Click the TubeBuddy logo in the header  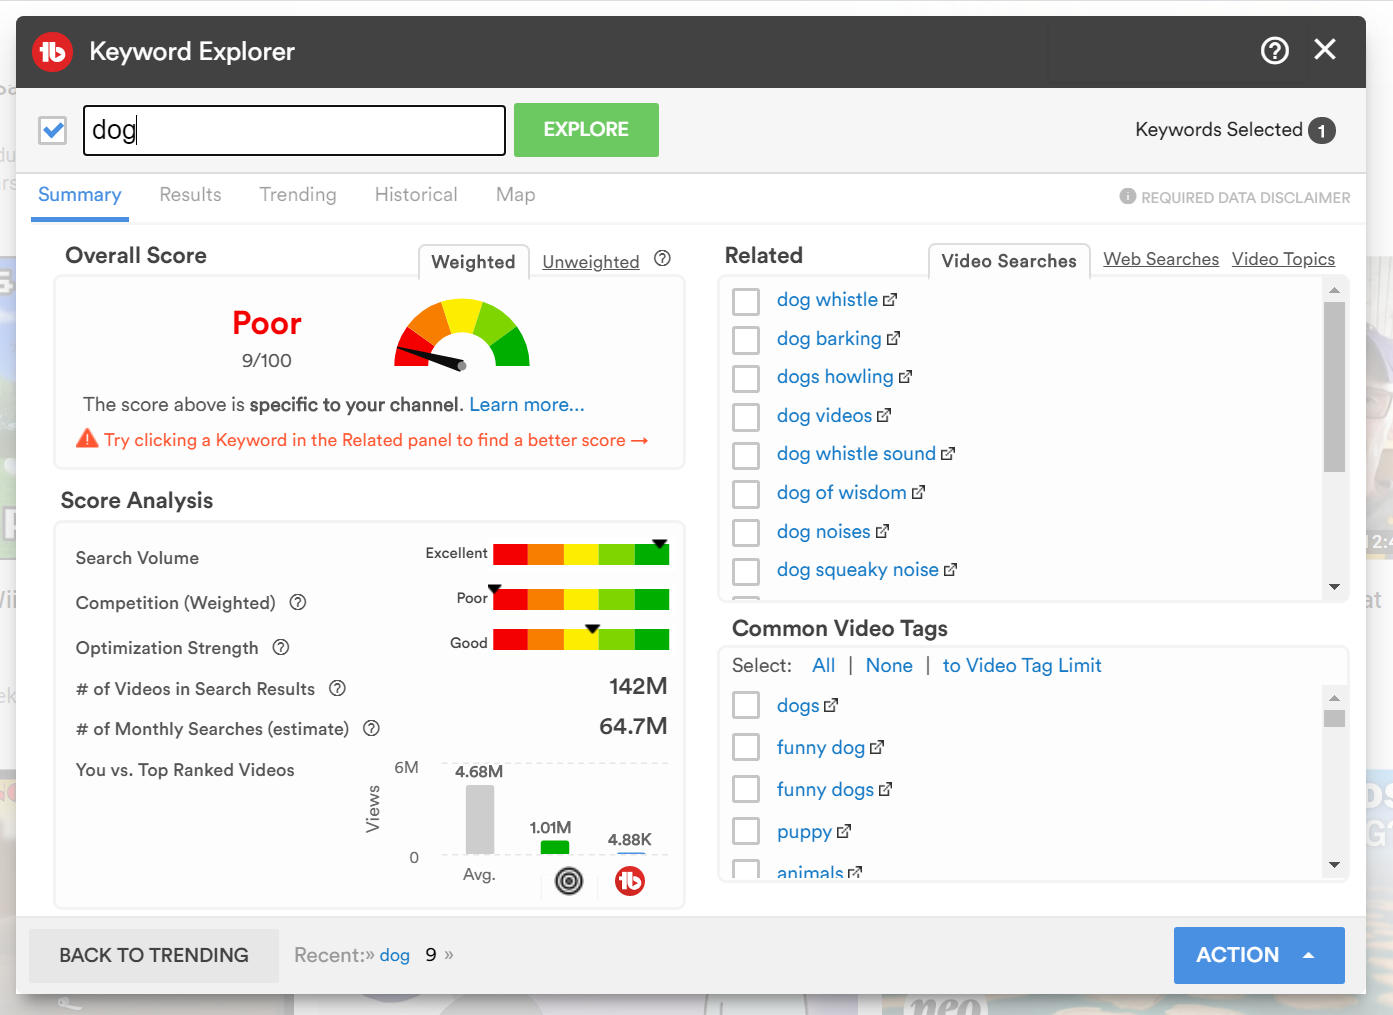tap(53, 51)
